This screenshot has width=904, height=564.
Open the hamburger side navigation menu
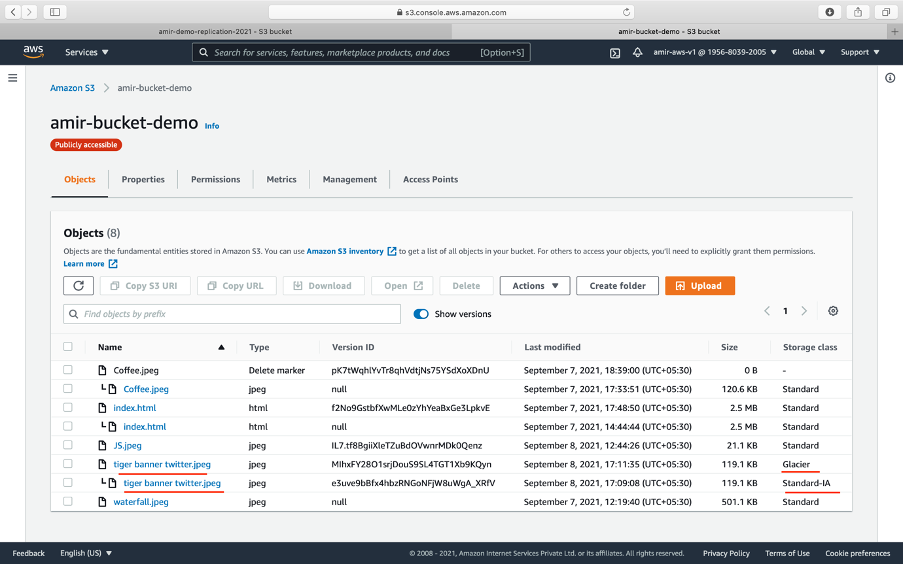pos(13,78)
